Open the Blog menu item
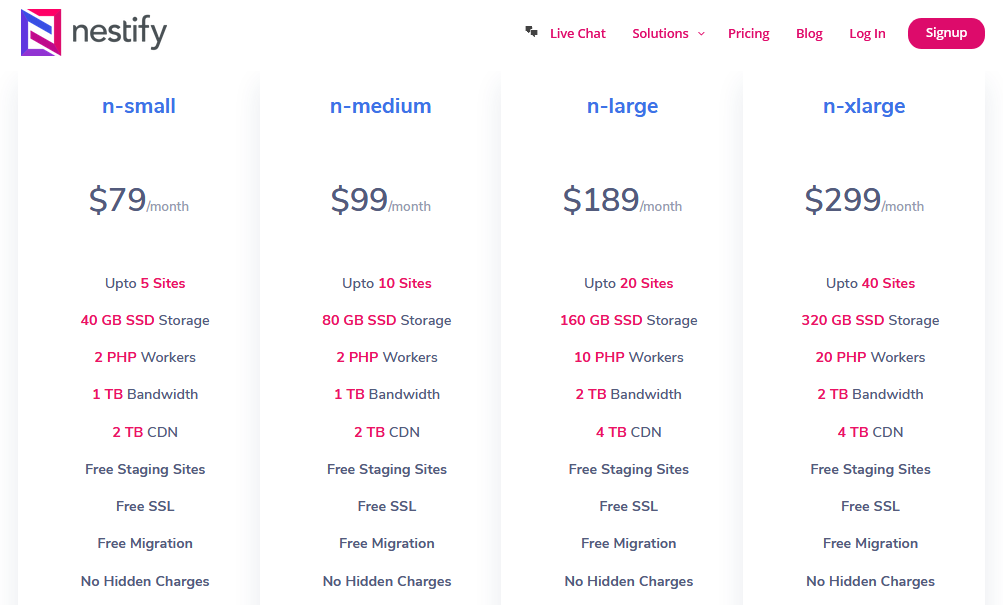 [x=808, y=33]
